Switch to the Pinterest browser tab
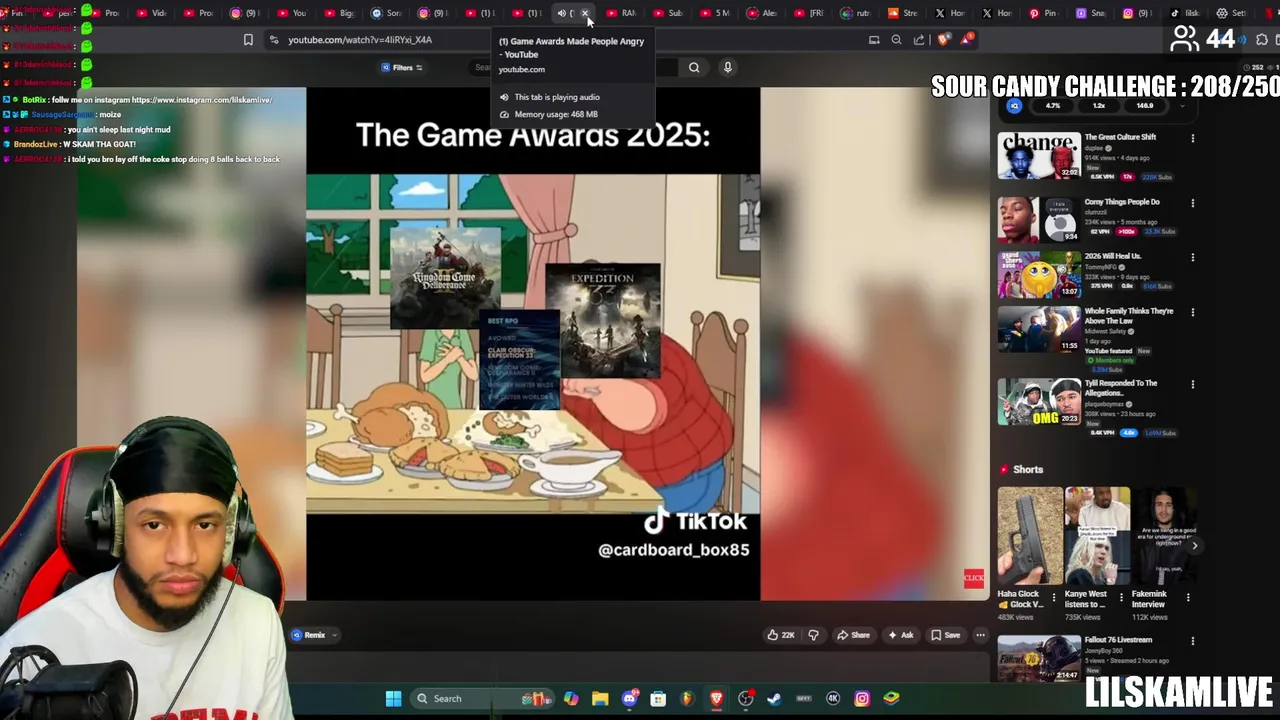The height and width of the screenshot is (720, 1280). [x=1045, y=13]
